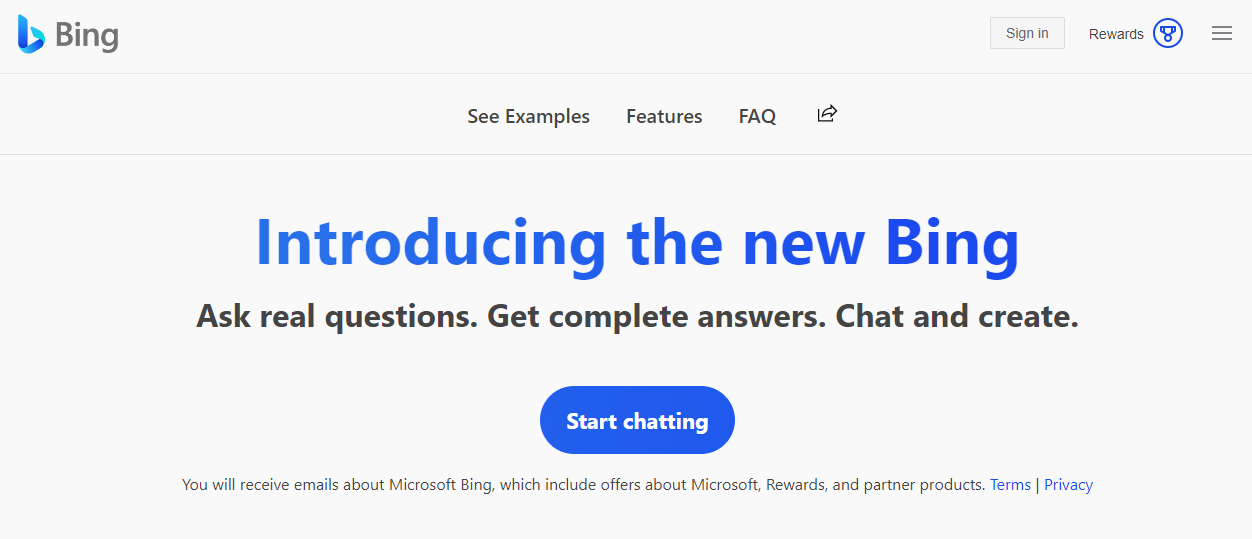Click the large blue 'Bing' headline word
The image size is (1252, 539).
(953, 243)
